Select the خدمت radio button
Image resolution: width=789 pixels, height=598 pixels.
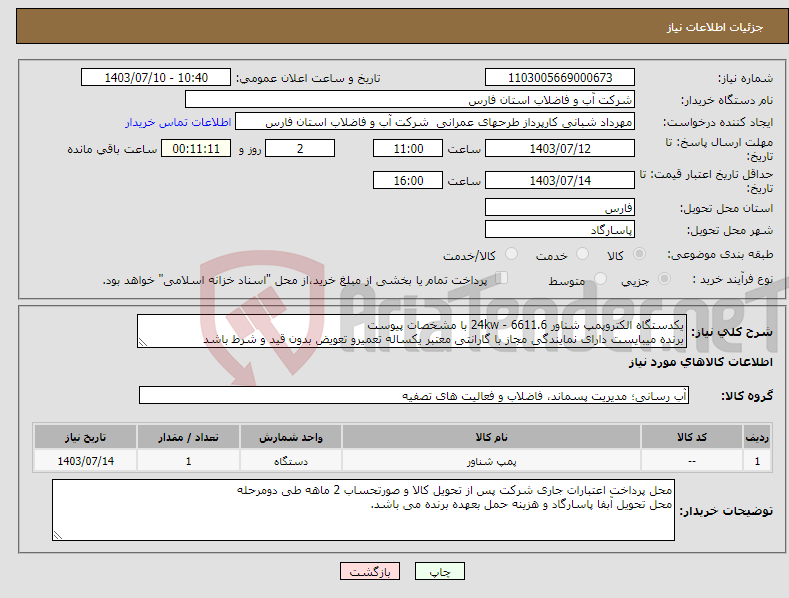(582, 254)
